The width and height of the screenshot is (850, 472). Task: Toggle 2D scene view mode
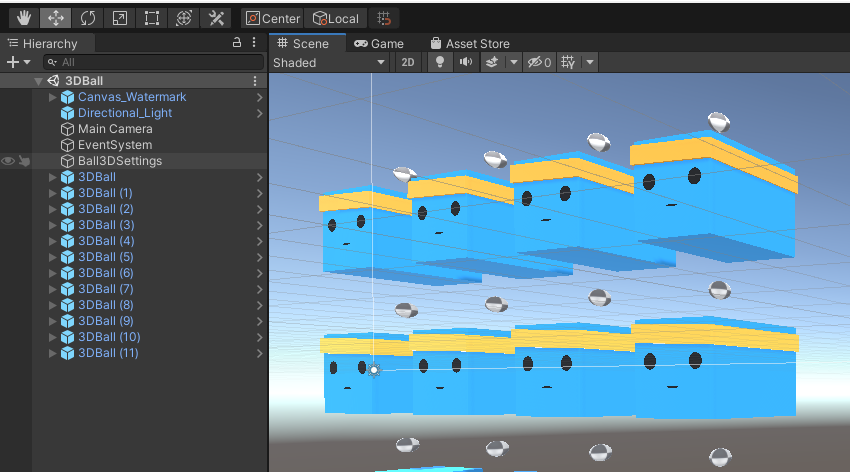408,62
